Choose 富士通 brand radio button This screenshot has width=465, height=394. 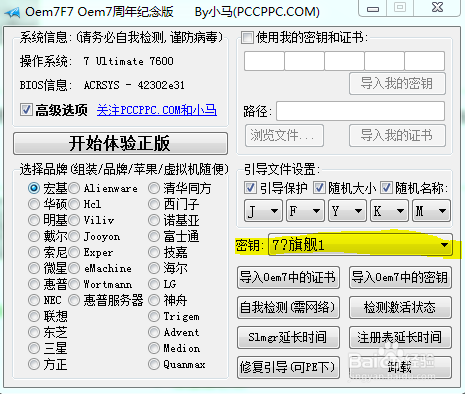click(x=154, y=236)
